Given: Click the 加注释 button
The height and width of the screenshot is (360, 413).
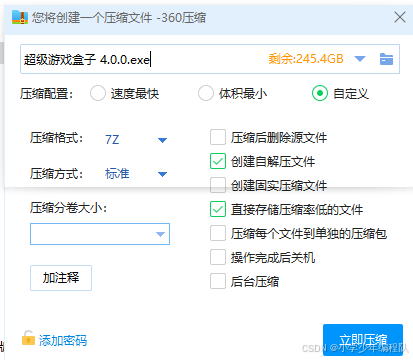Looking at the screenshot, I should click(x=61, y=278).
